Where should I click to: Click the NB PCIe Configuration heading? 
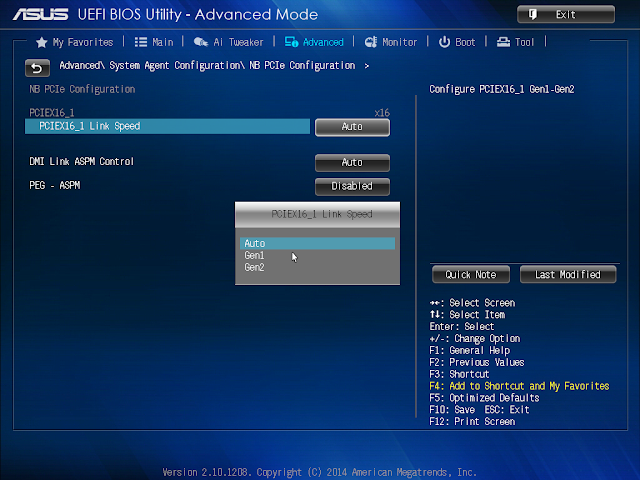[x=82, y=89]
